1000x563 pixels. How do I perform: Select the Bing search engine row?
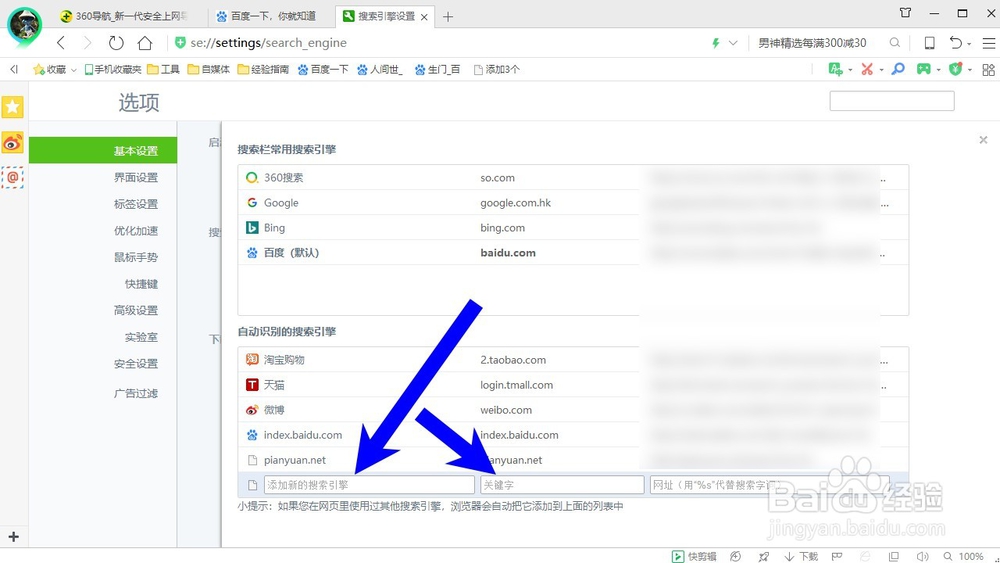(573, 228)
